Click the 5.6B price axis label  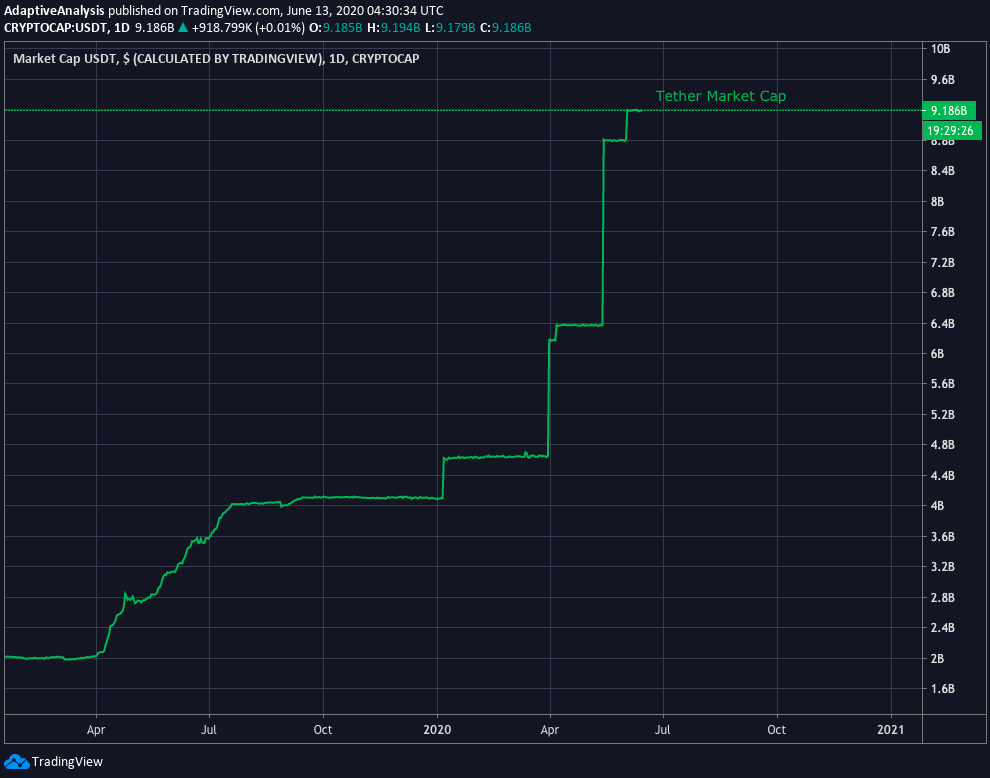point(943,384)
